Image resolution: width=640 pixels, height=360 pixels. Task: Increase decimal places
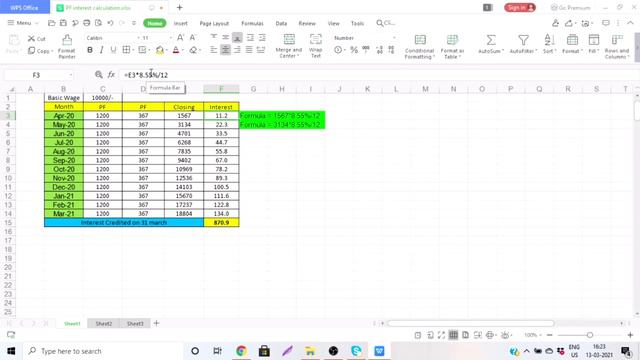click(379, 50)
